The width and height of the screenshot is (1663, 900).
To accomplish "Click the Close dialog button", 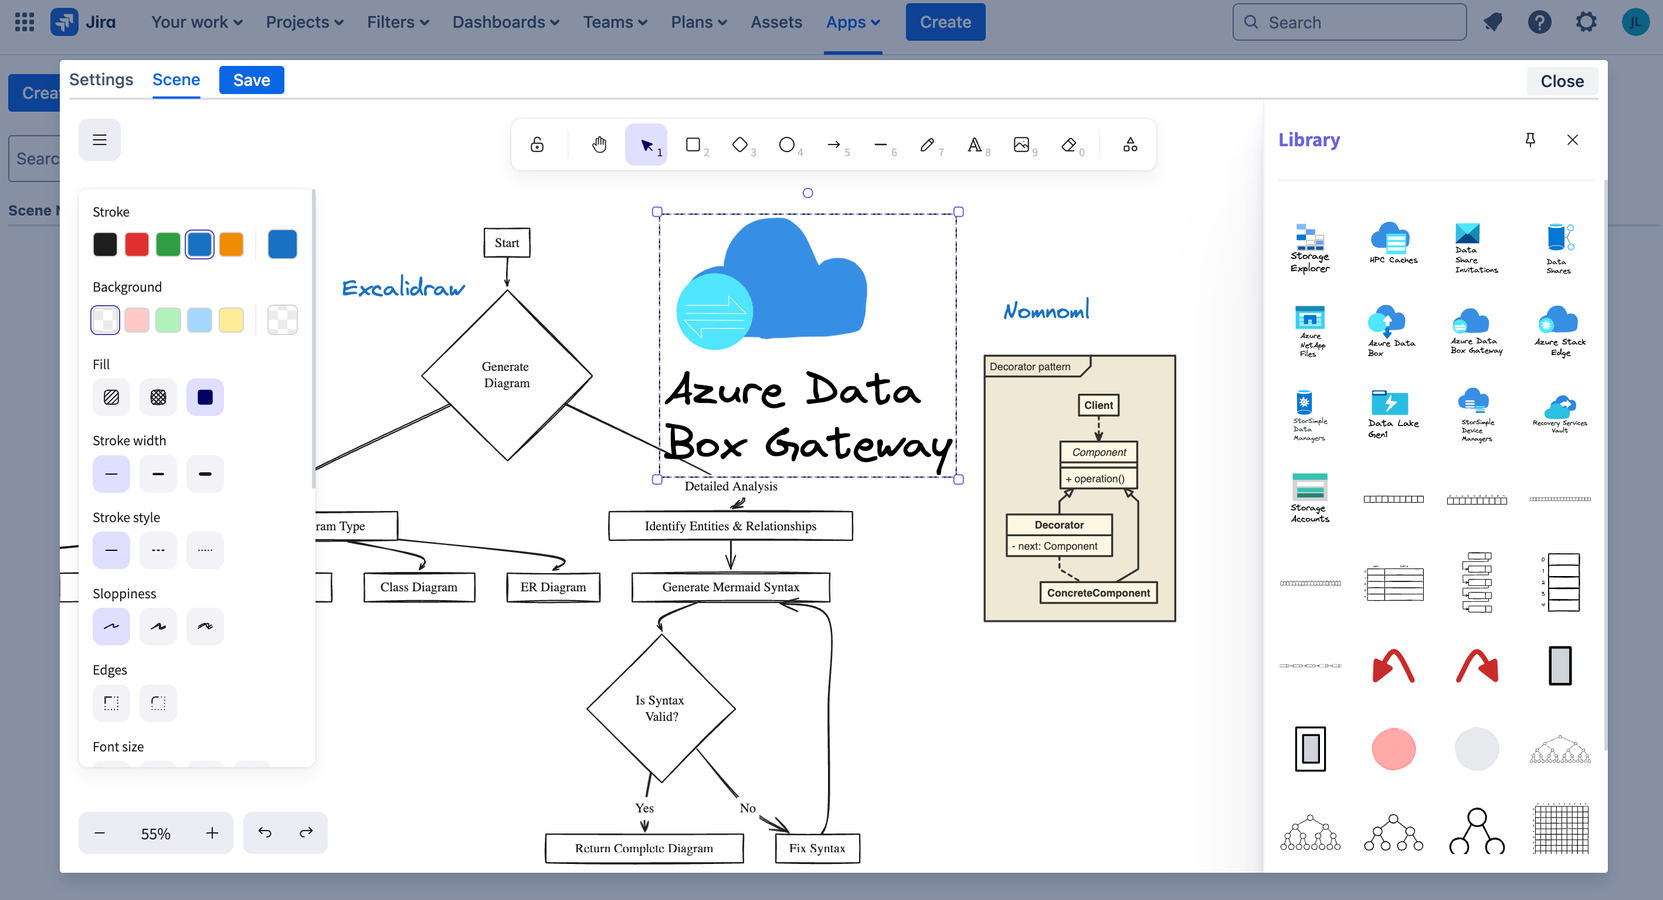I will [x=1562, y=81].
